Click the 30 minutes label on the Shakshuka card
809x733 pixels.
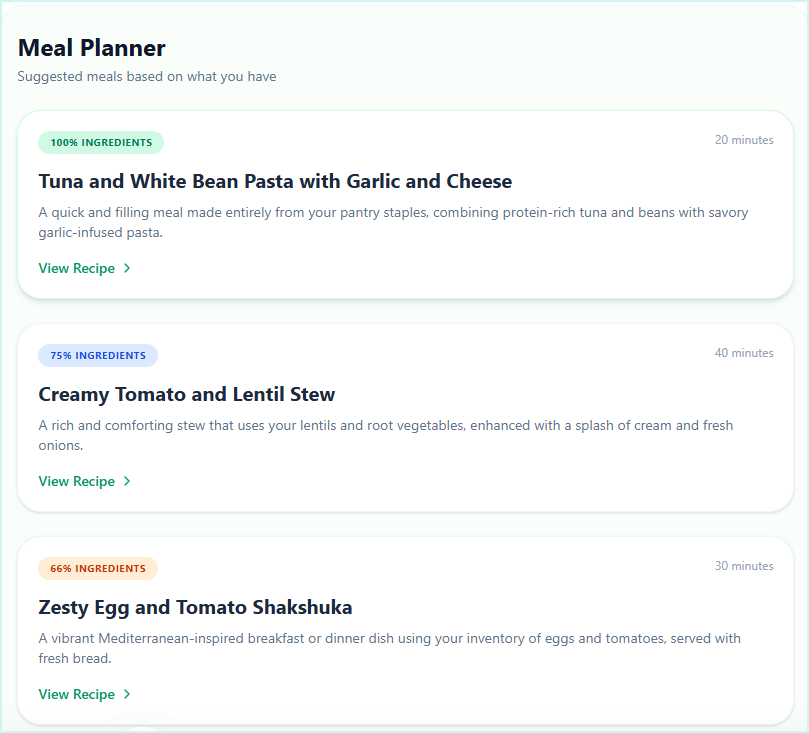744,566
